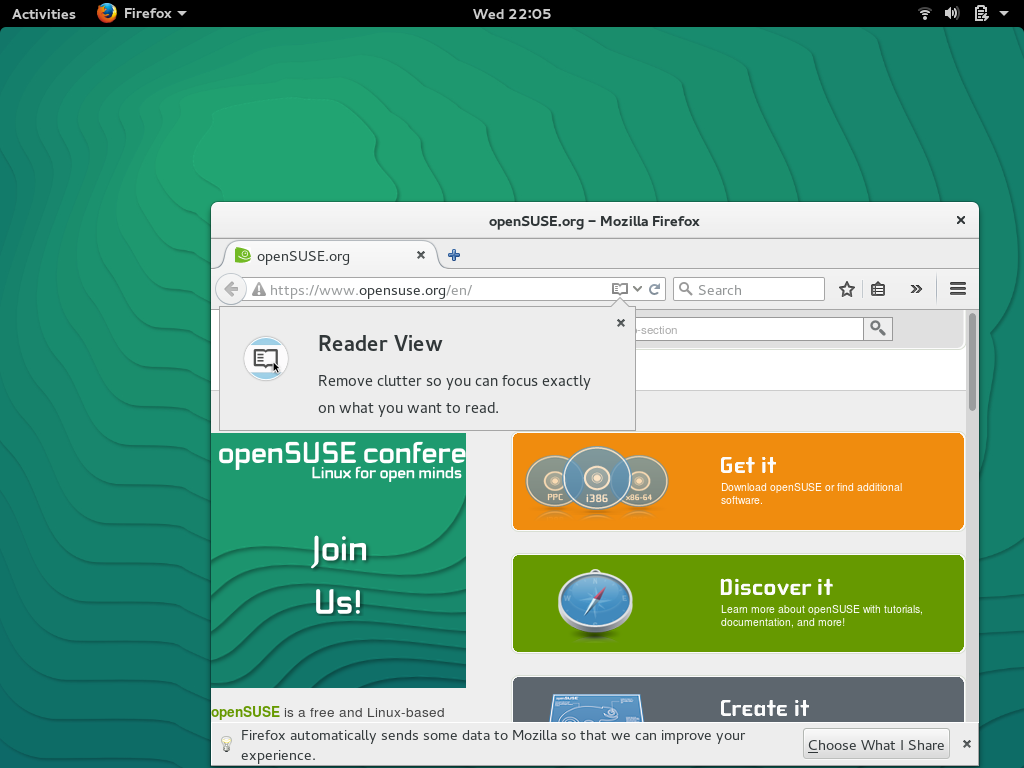Click the Choose What I Share button
This screenshot has height=768, width=1024.
pyautogui.click(x=876, y=744)
